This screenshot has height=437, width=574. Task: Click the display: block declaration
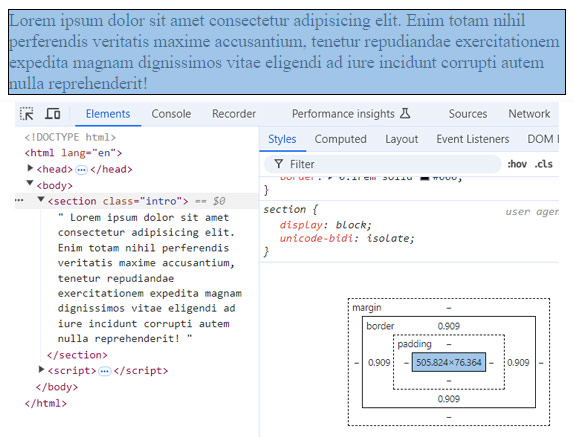[x=325, y=225]
